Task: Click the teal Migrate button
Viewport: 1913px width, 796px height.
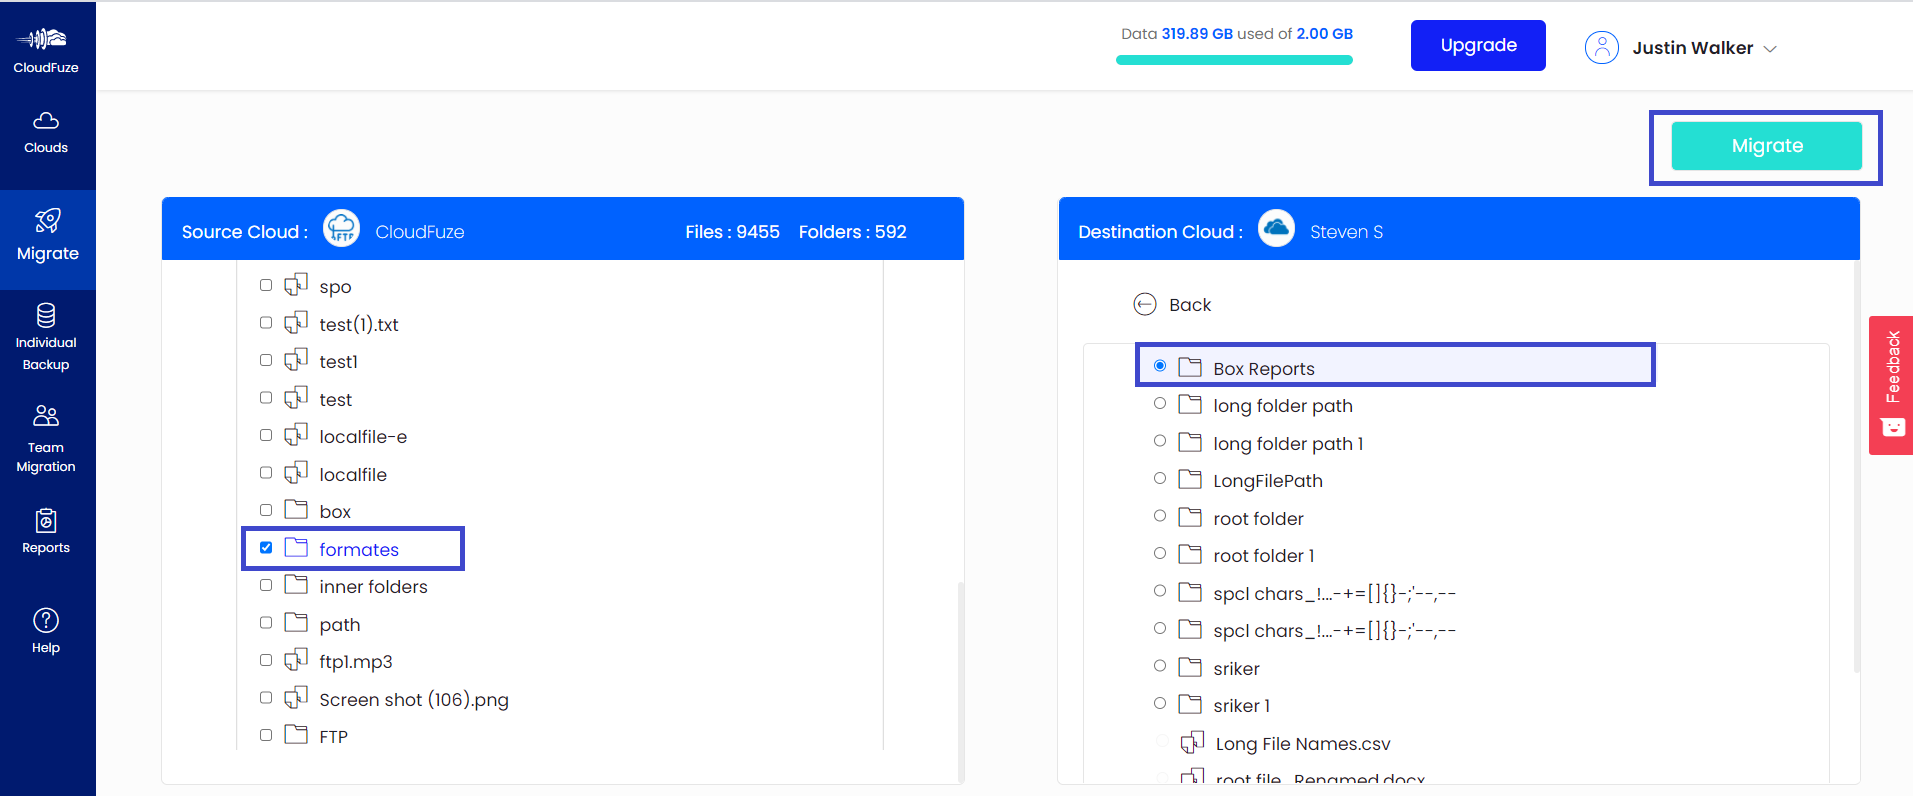Action: tap(1767, 146)
